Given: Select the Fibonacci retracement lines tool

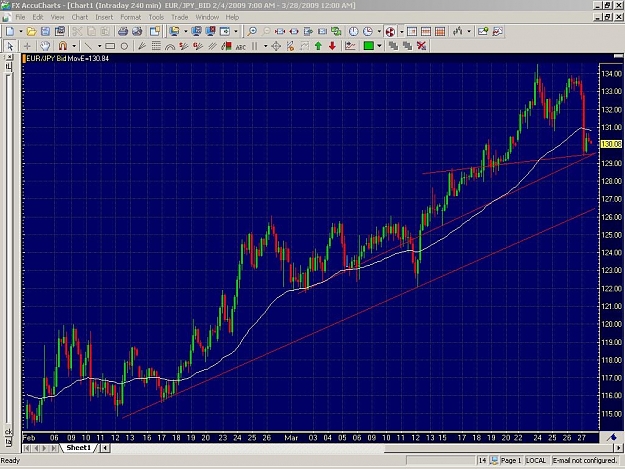Looking at the screenshot, I should pos(156,46).
